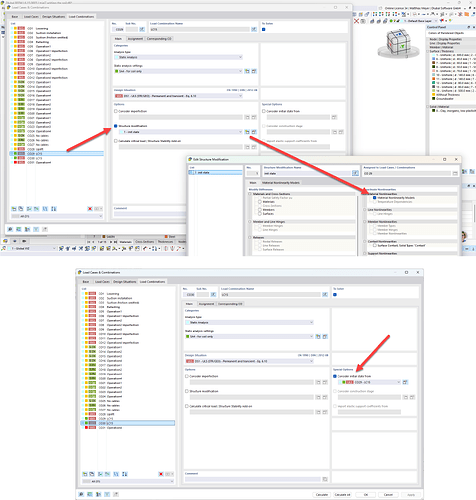Viewport: 476px width, 500px height.
Task: Select the highlighted CO29 row in the upper list
Action: coord(56,154)
